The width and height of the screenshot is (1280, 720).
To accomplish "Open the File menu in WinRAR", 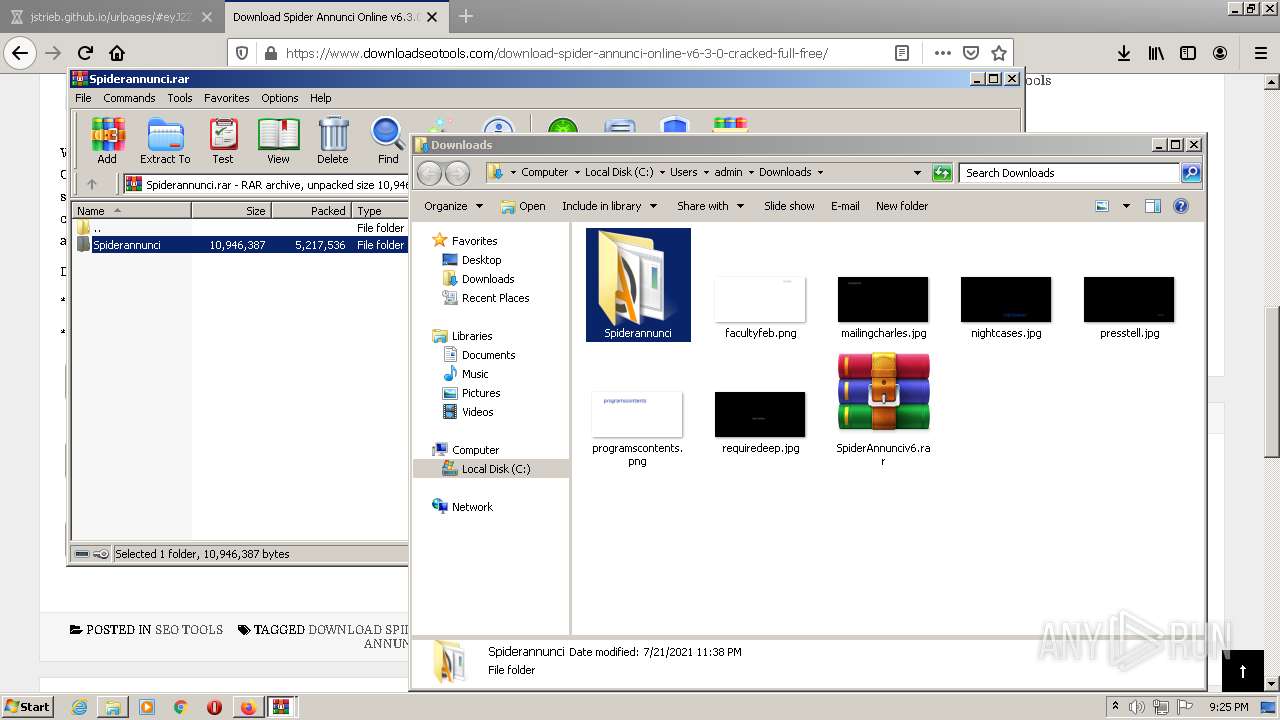I will tap(83, 98).
